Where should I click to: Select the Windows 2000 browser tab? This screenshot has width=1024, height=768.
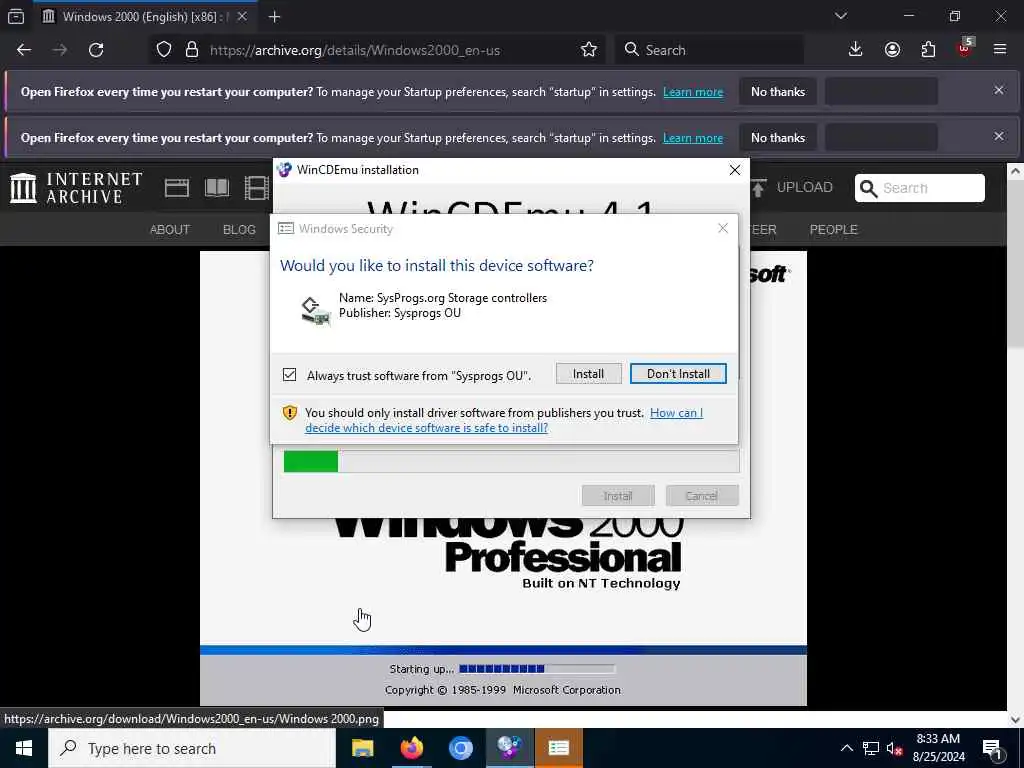point(145,16)
